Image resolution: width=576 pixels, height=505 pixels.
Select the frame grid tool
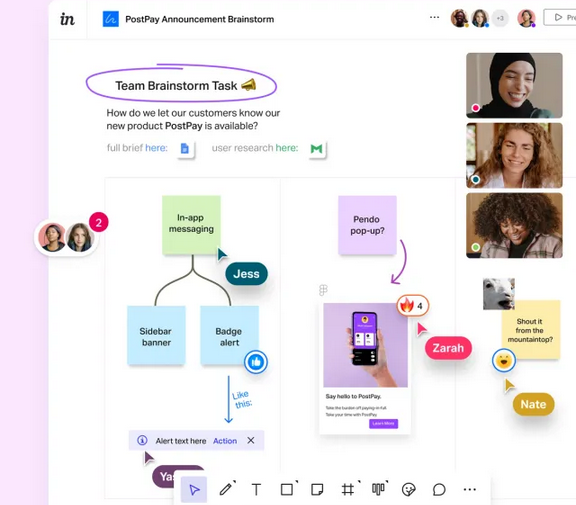click(348, 489)
